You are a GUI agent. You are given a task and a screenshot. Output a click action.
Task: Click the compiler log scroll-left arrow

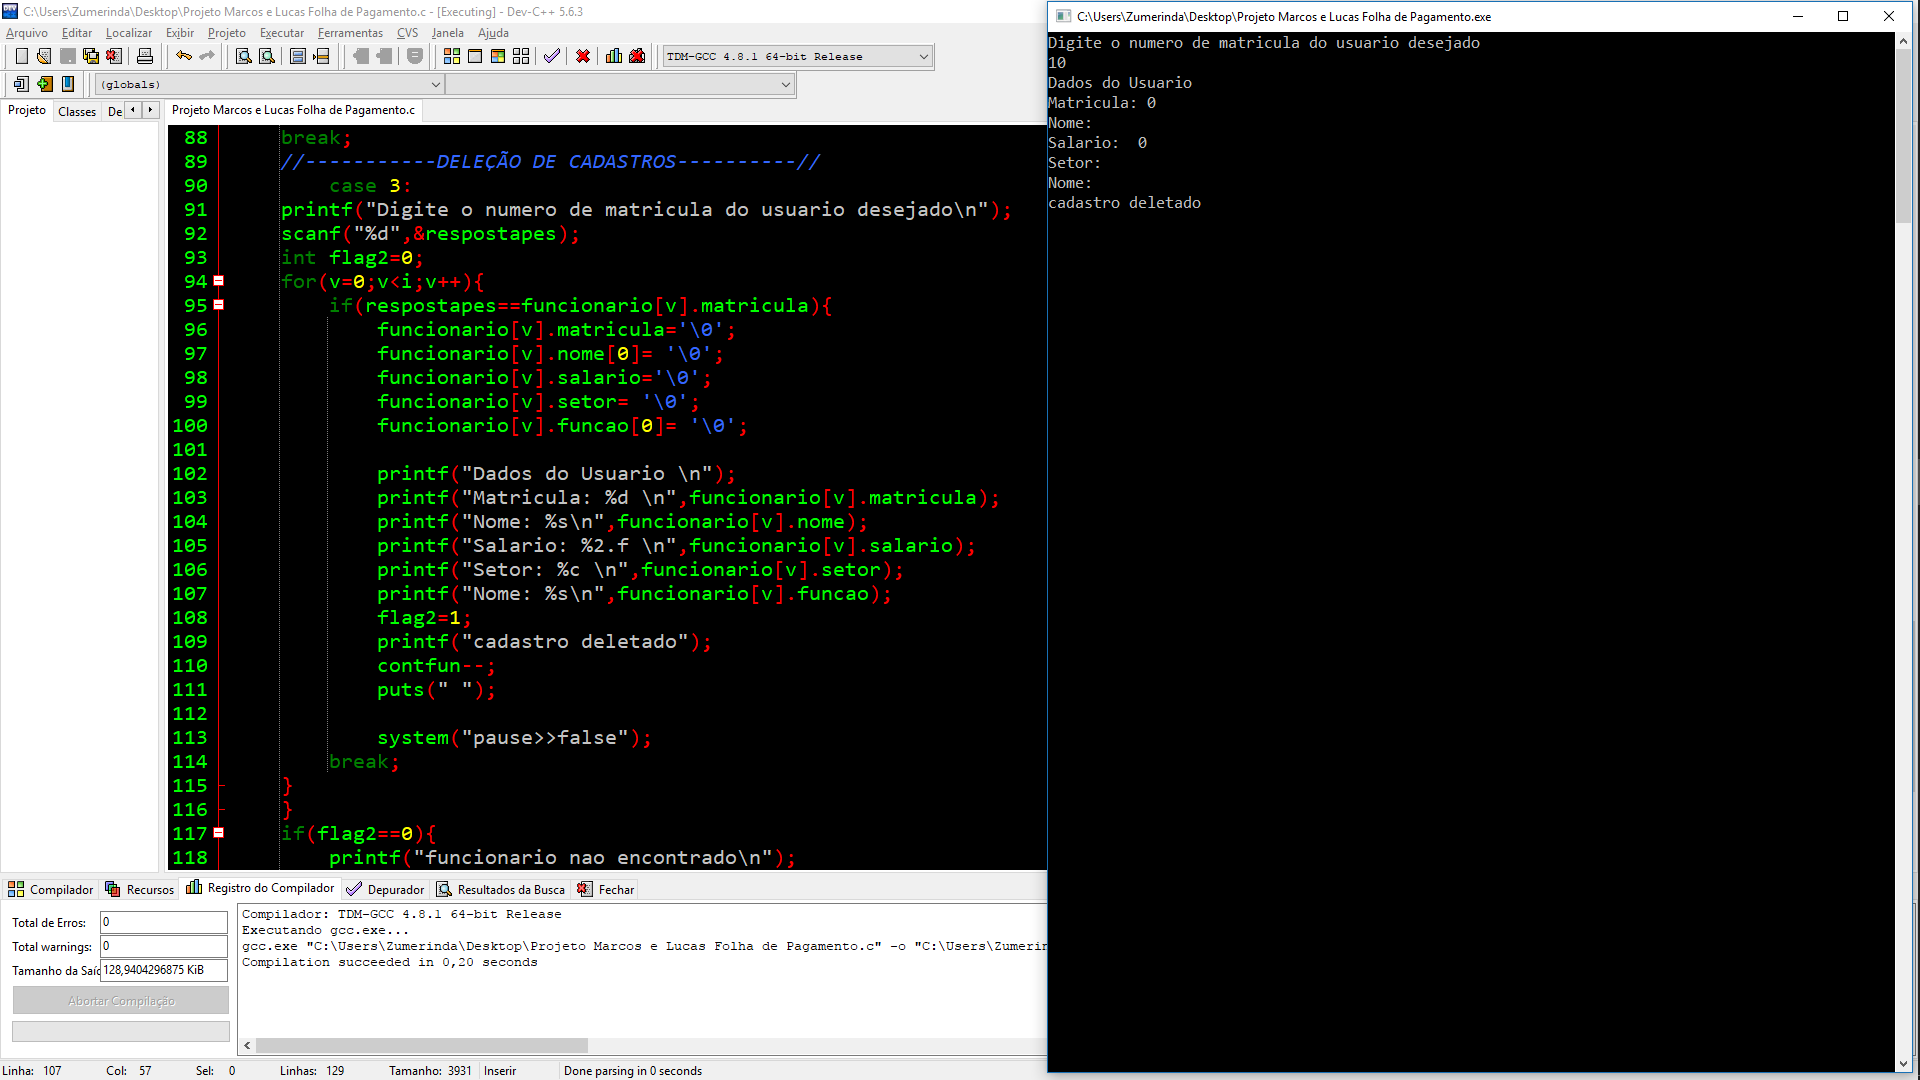pyautogui.click(x=247, y=1046)
